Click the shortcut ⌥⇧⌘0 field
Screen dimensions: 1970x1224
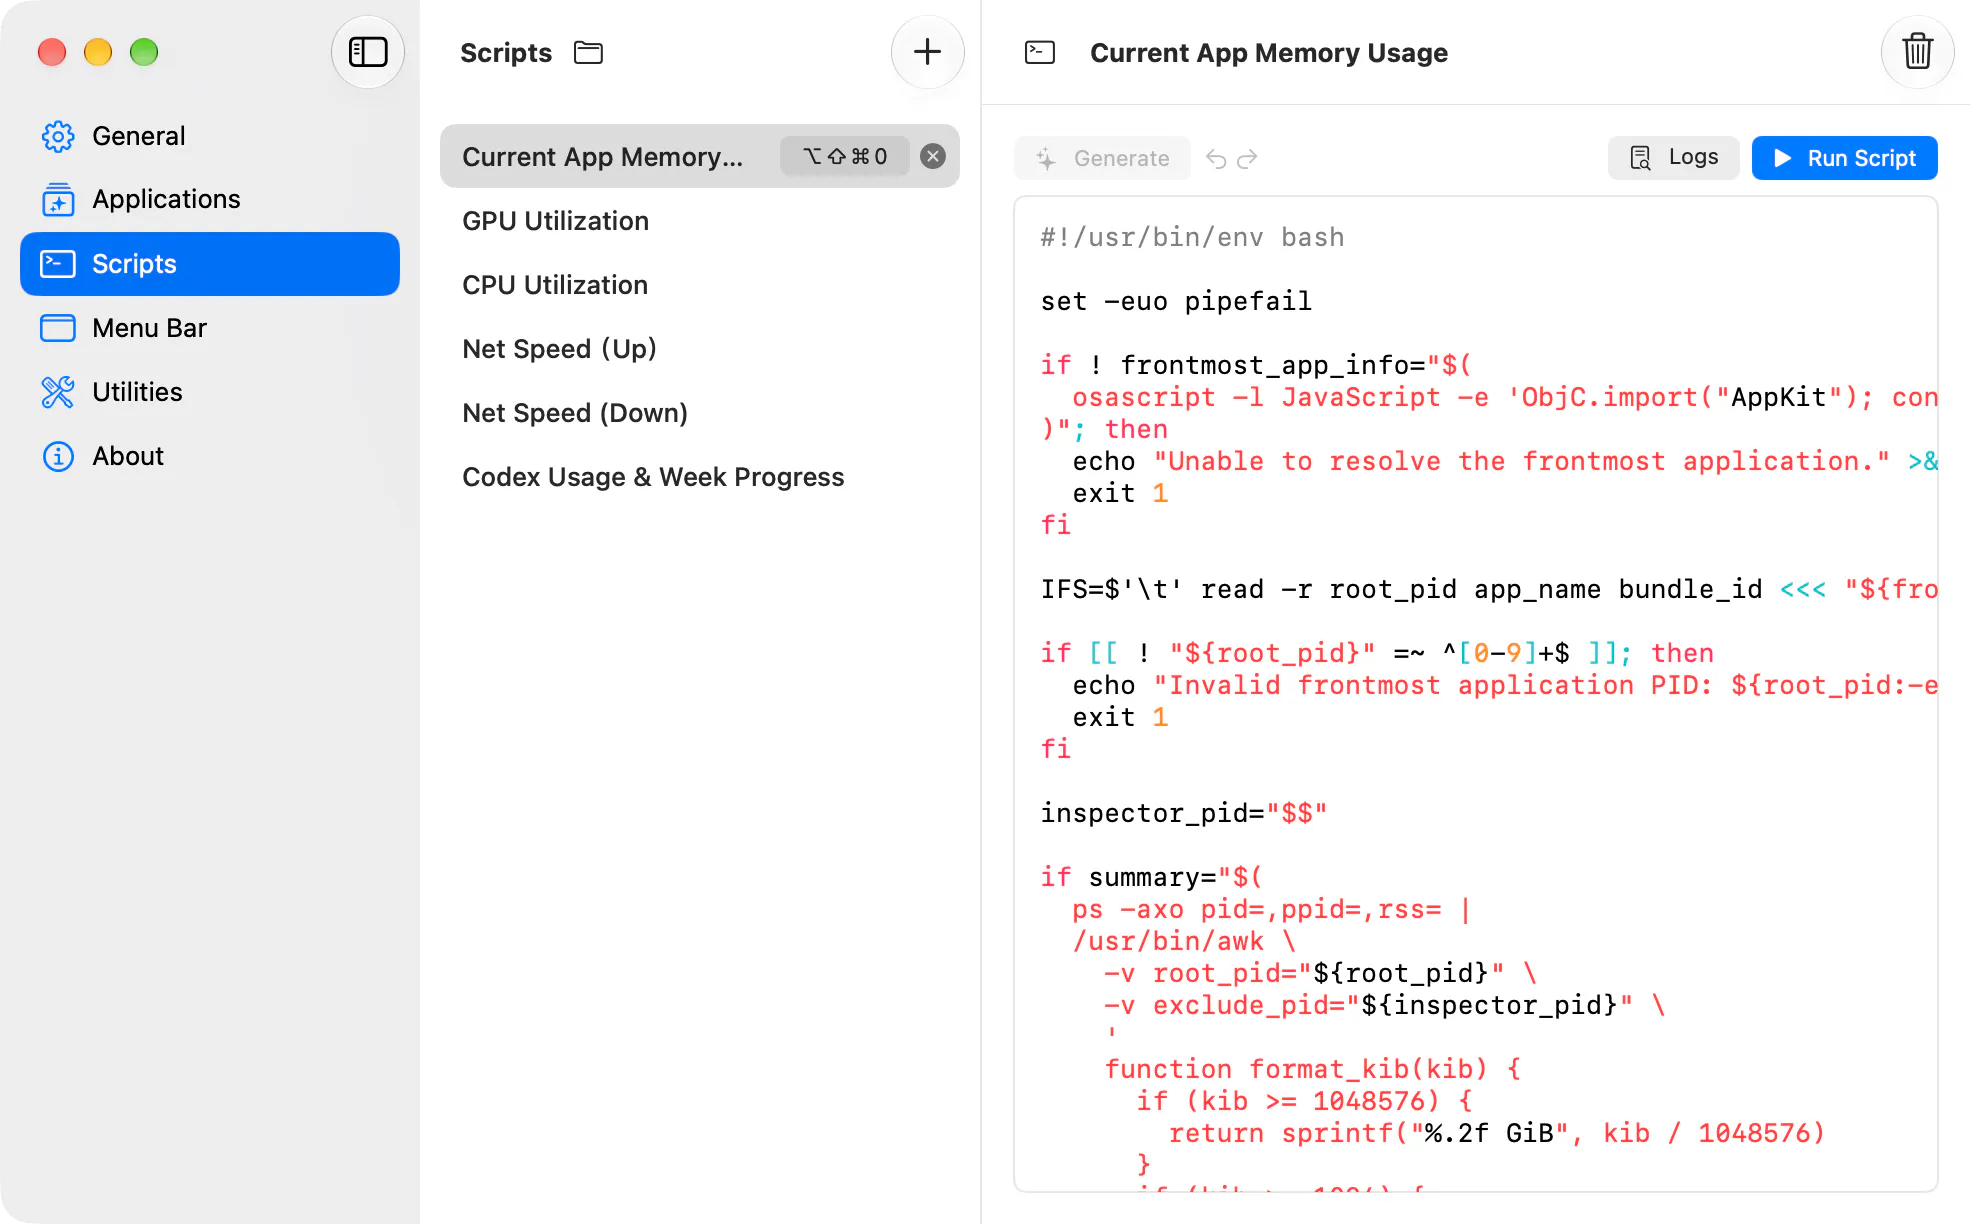pos(845,156)
